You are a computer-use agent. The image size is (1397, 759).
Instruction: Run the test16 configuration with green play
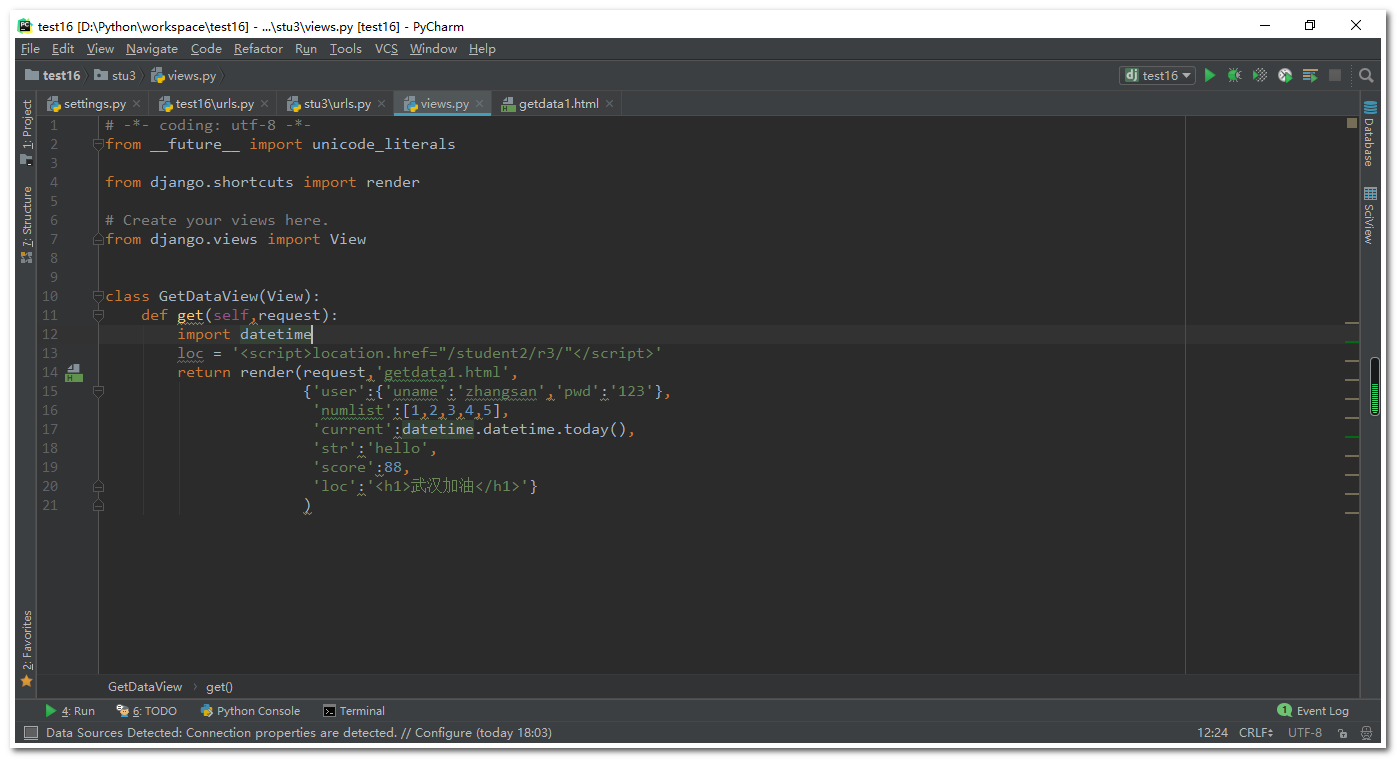point(1210,75)
